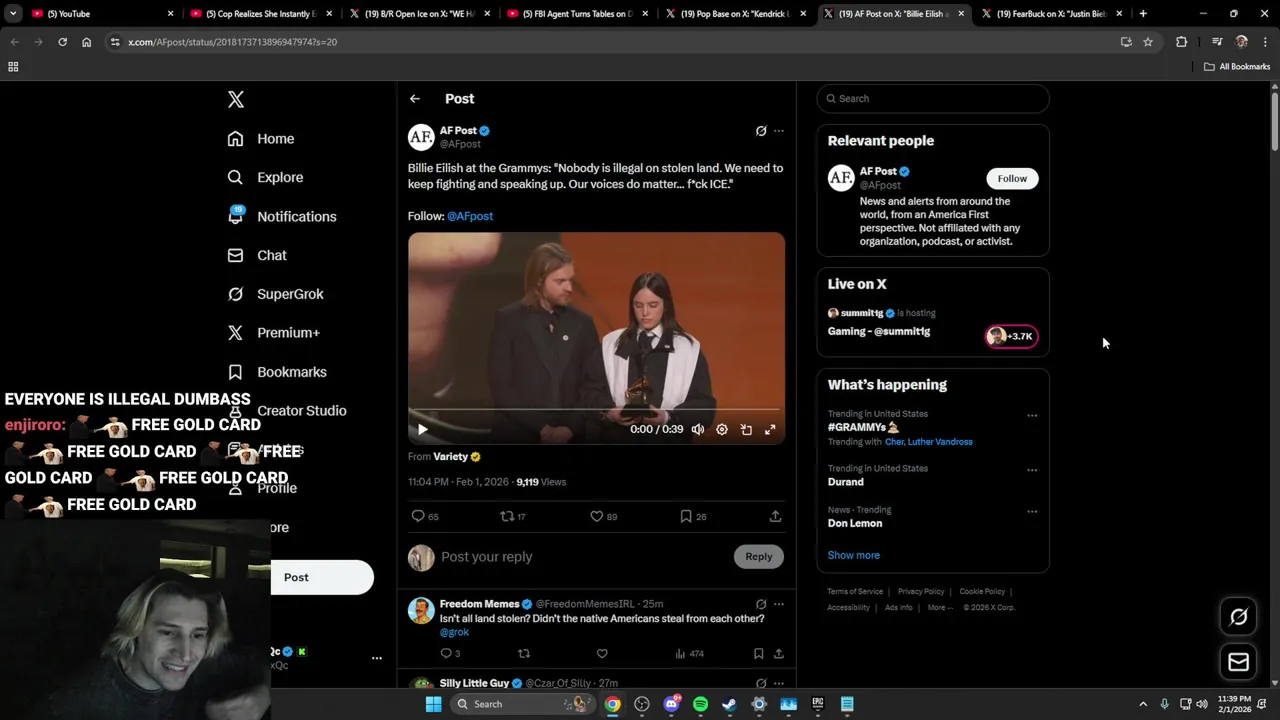Click Show more under What's happening
This screenshot has width=1280, height=720.
click(854, 555)
